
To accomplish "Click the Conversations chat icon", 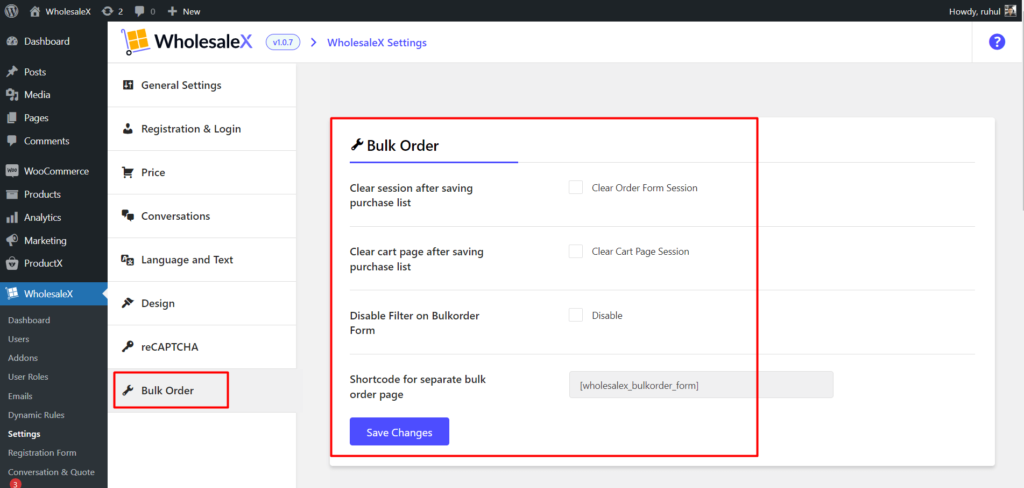I will [x=128, y=216].
